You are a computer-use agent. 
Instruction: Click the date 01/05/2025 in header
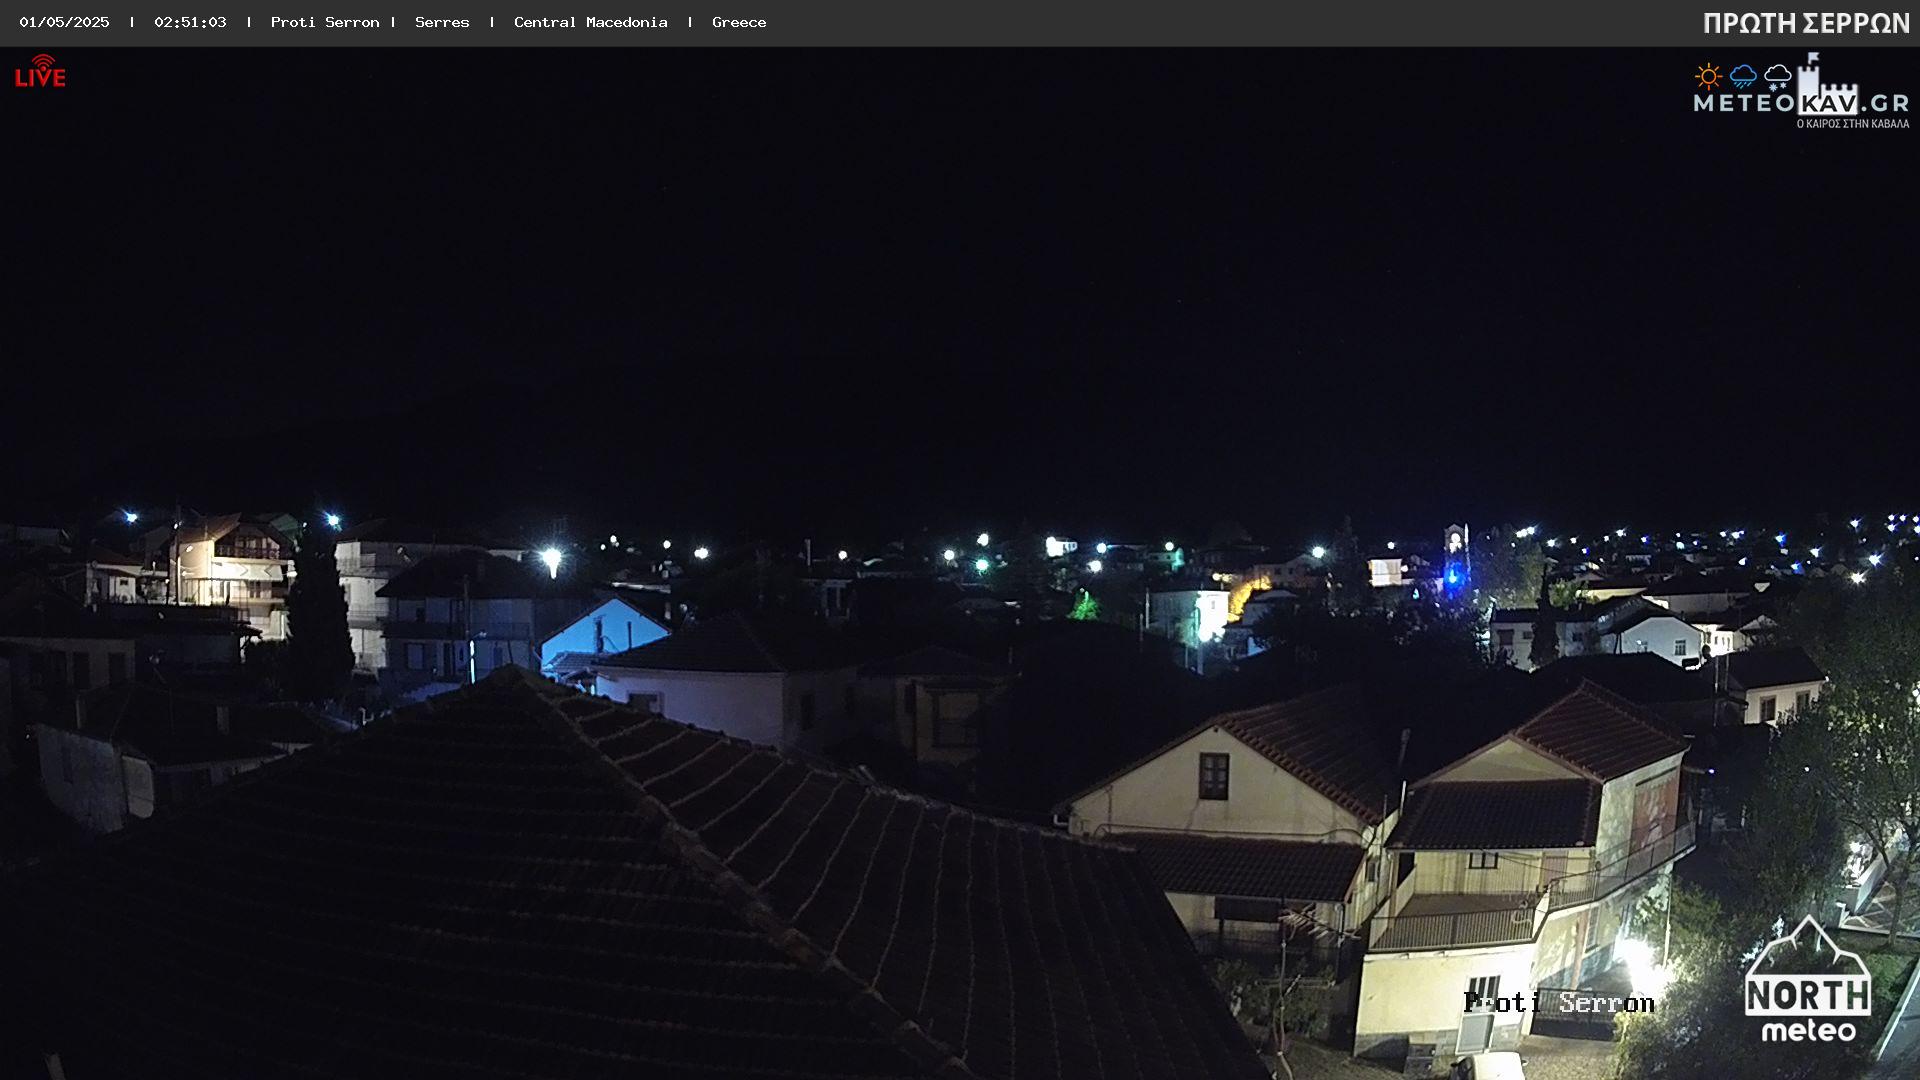[64, 22]
